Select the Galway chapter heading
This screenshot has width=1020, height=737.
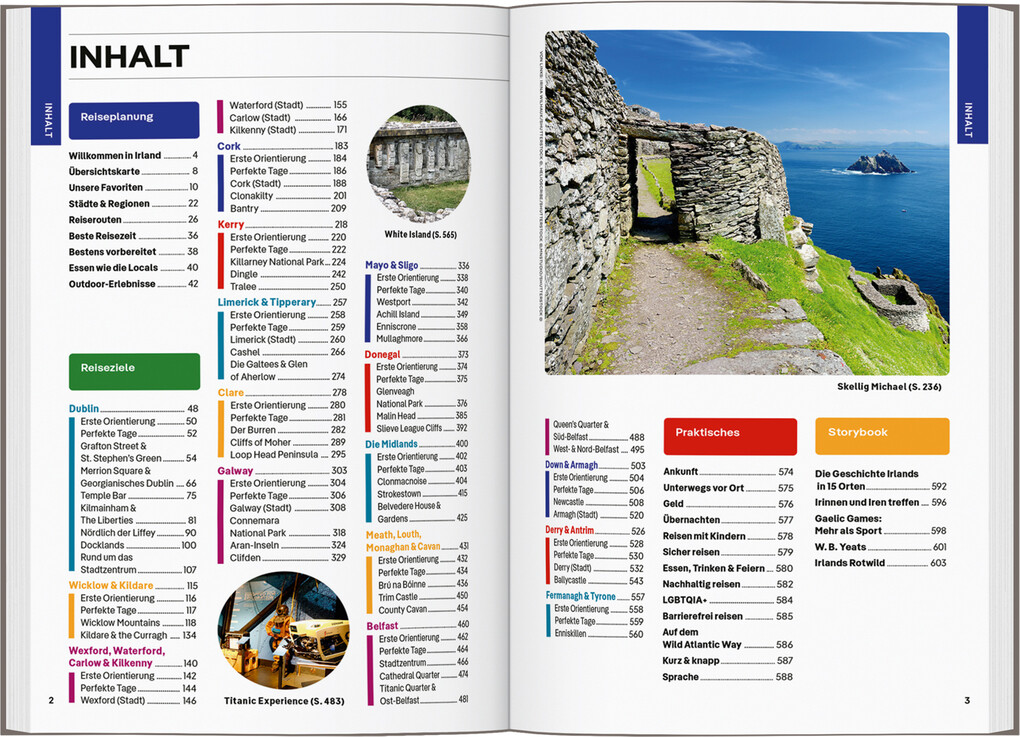(282, 471)
